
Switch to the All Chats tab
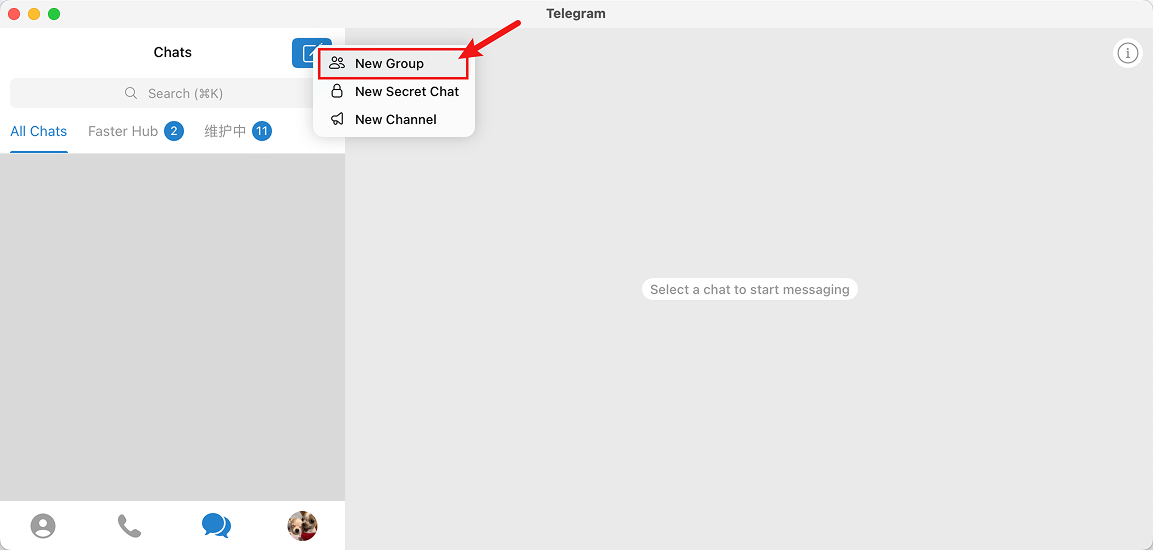[x=38, y=132]
